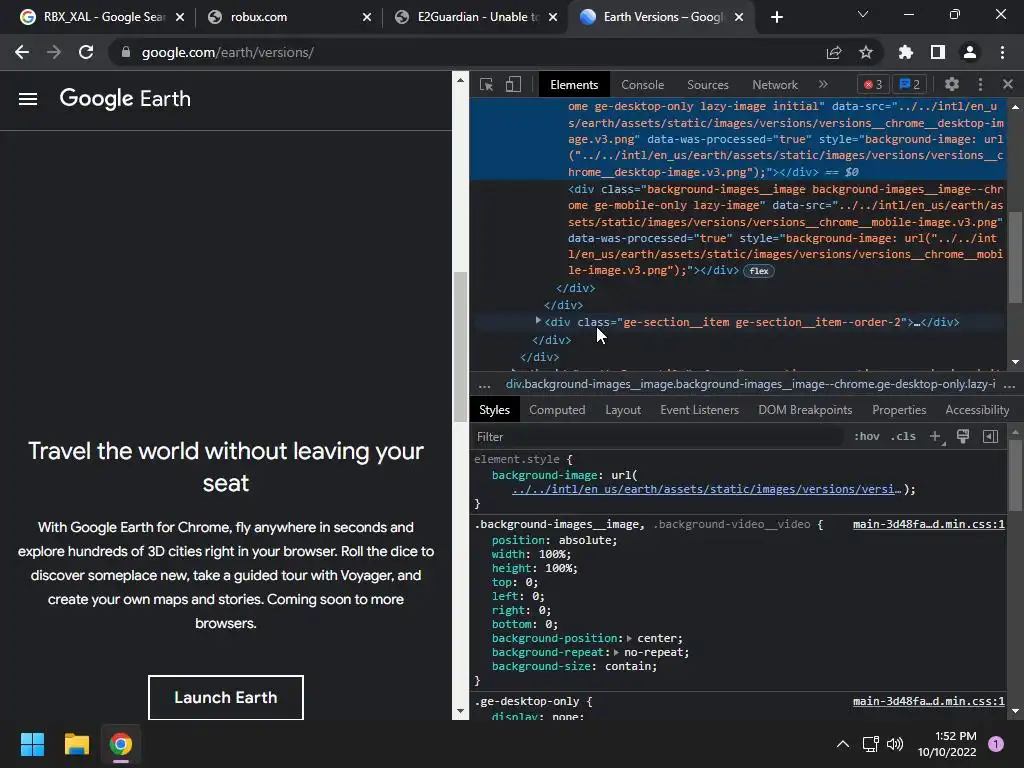This screenshot has width=1024, height=768.
Task: Open main-3d48fa css link for .background-images__image
Action: tap(929, 524)
